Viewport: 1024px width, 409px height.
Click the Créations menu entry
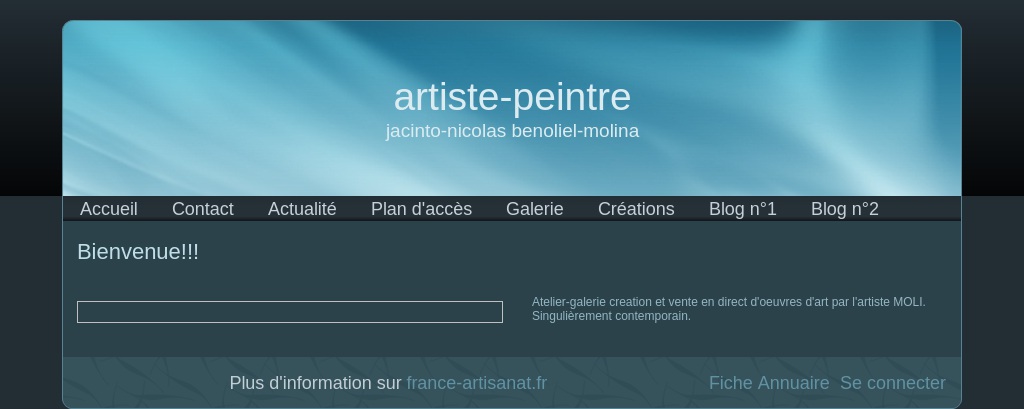click(636, 209)
